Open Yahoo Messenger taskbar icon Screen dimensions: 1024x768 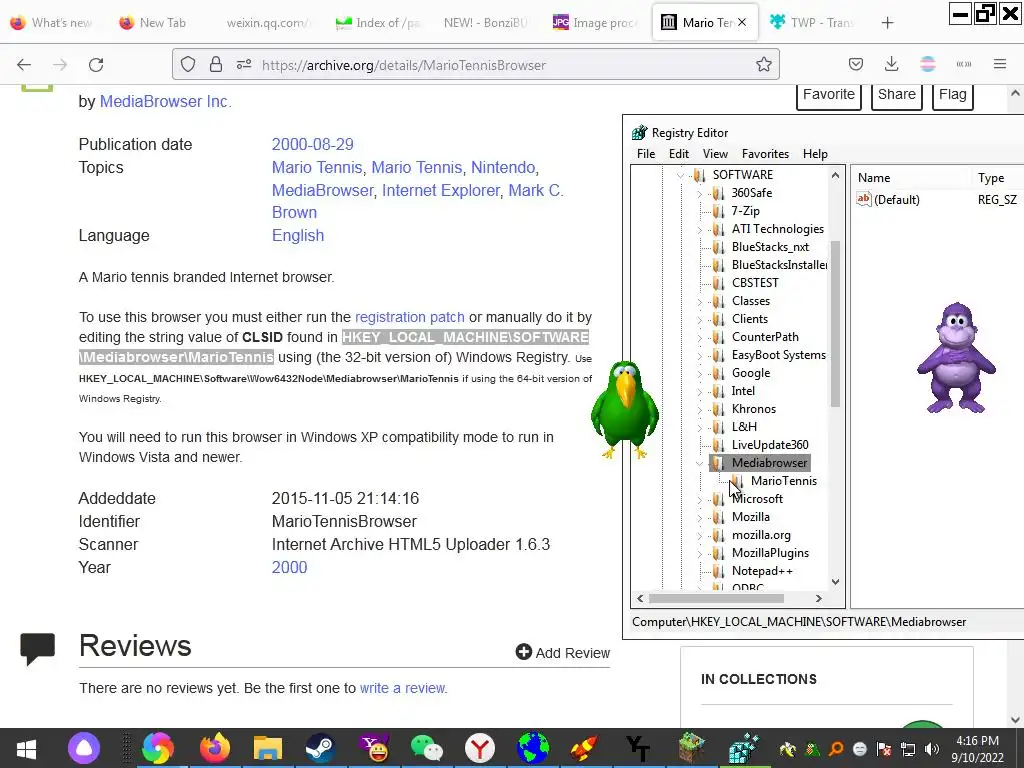click(374, 748)
